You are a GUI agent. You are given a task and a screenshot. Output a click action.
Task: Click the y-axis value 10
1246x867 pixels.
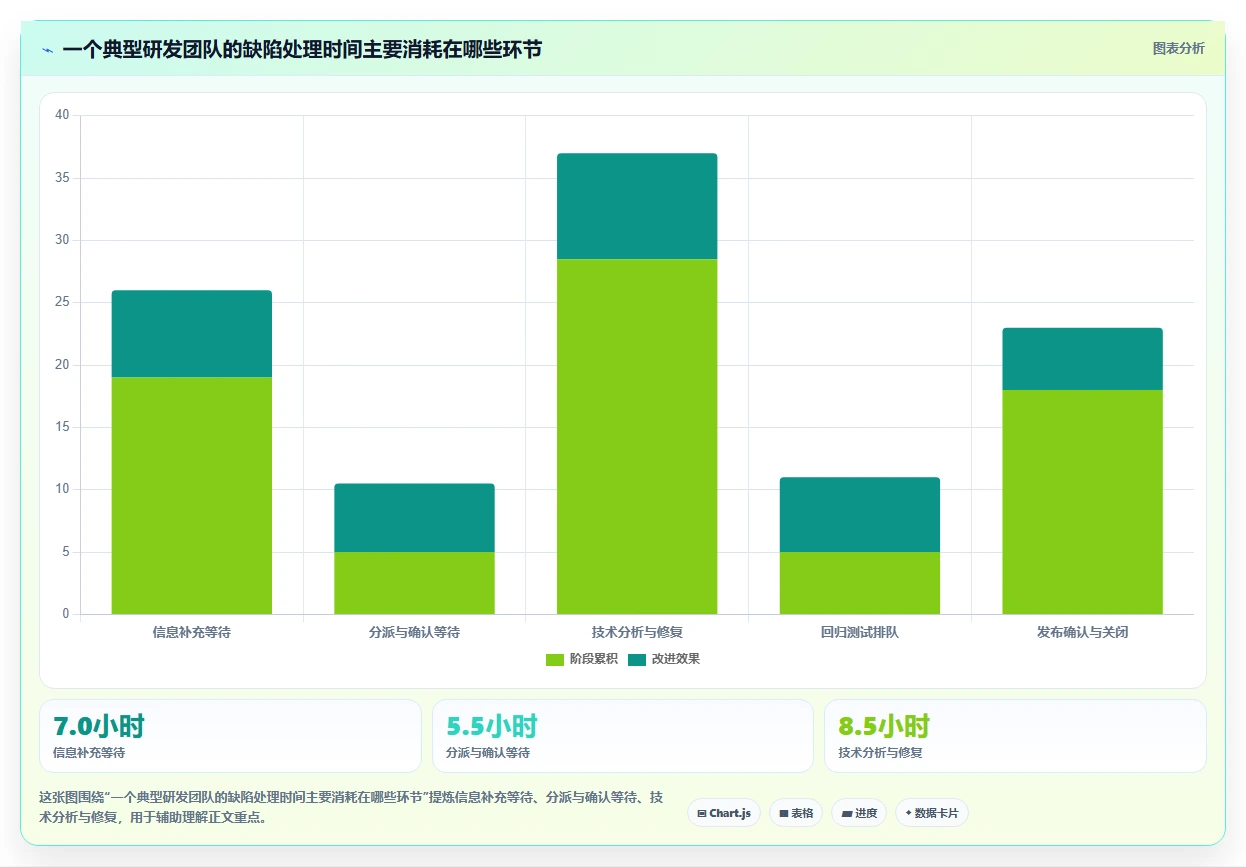pos(62,489)
